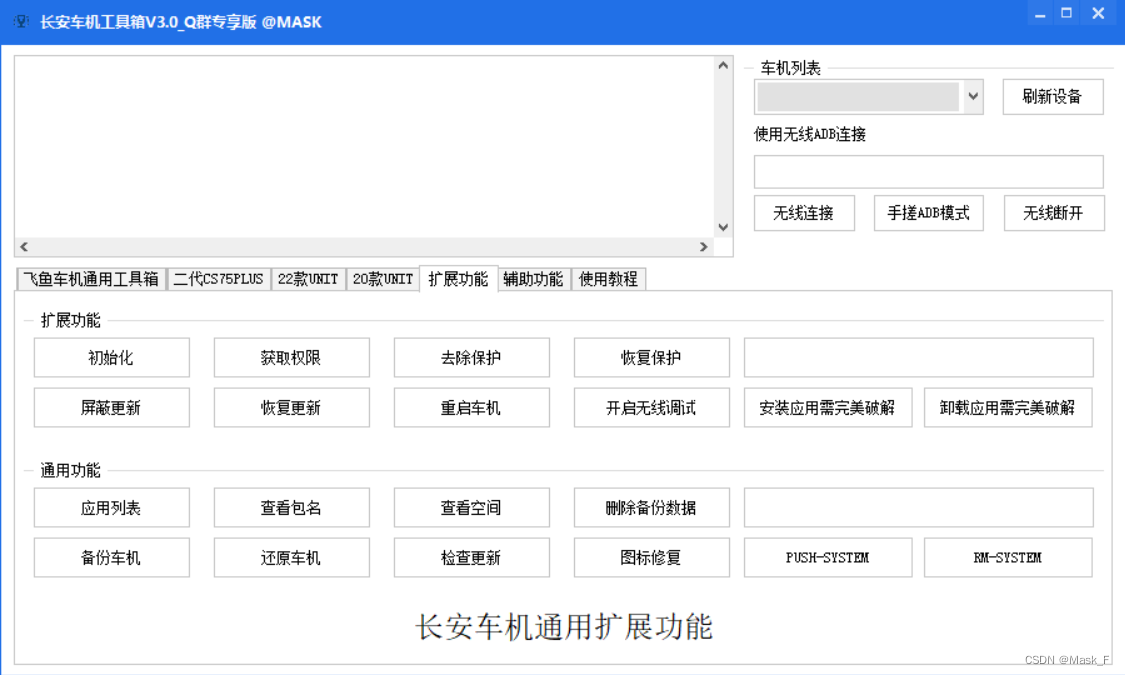Click the 删除备份数据 button

pyautogui.click(x=651, y=508)
